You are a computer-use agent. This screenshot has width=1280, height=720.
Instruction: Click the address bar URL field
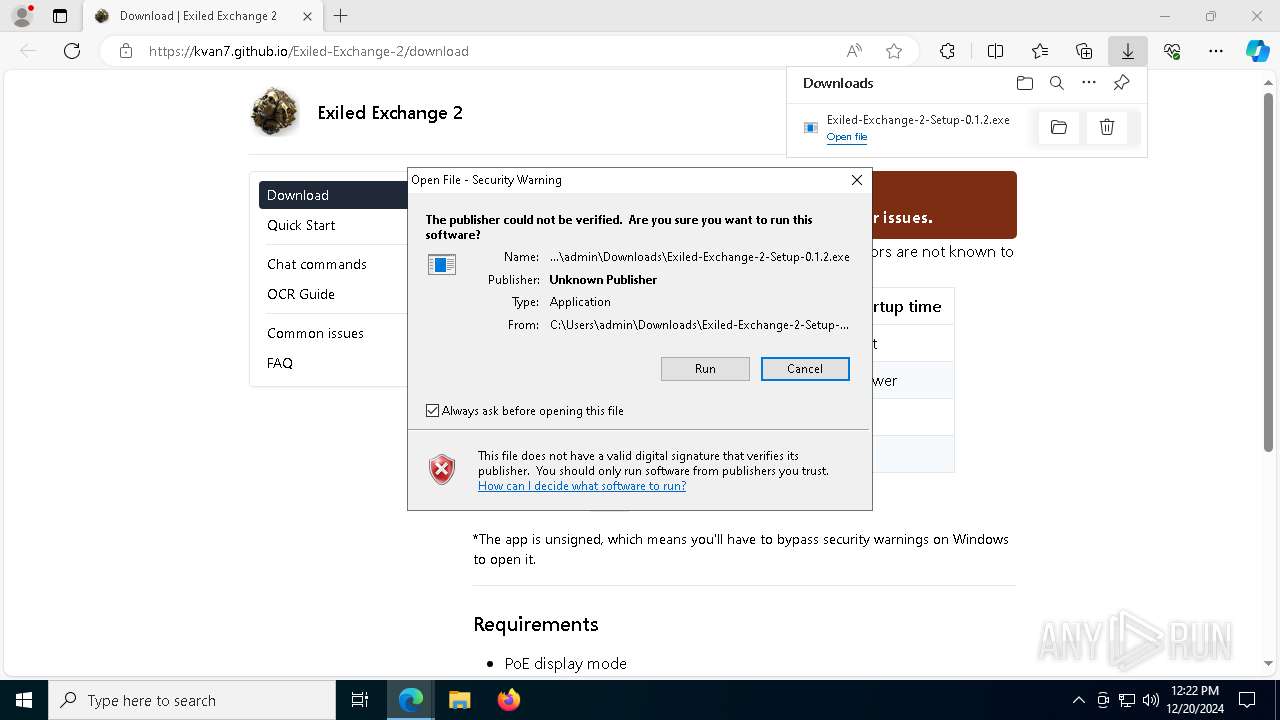[x=489, y=51]
